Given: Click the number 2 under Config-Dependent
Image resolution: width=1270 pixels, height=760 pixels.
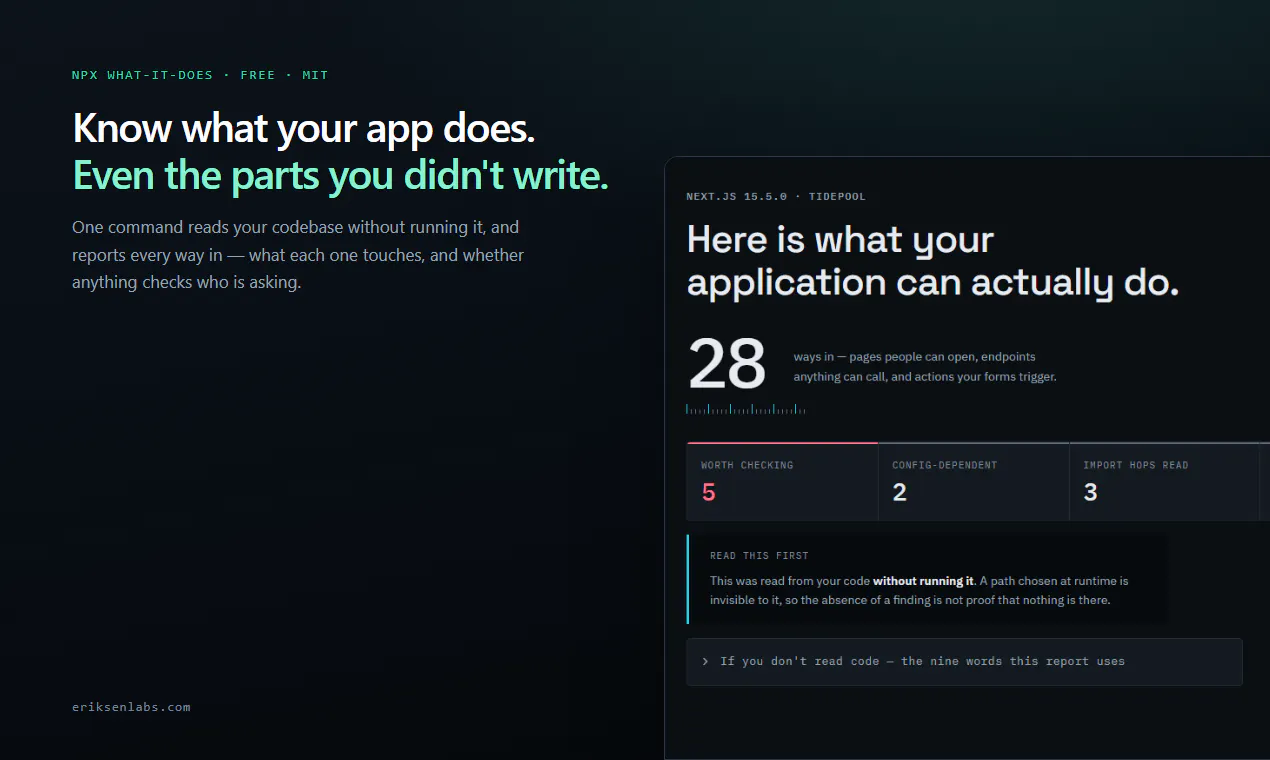Looking at the screenshot, I should [900, 492].
